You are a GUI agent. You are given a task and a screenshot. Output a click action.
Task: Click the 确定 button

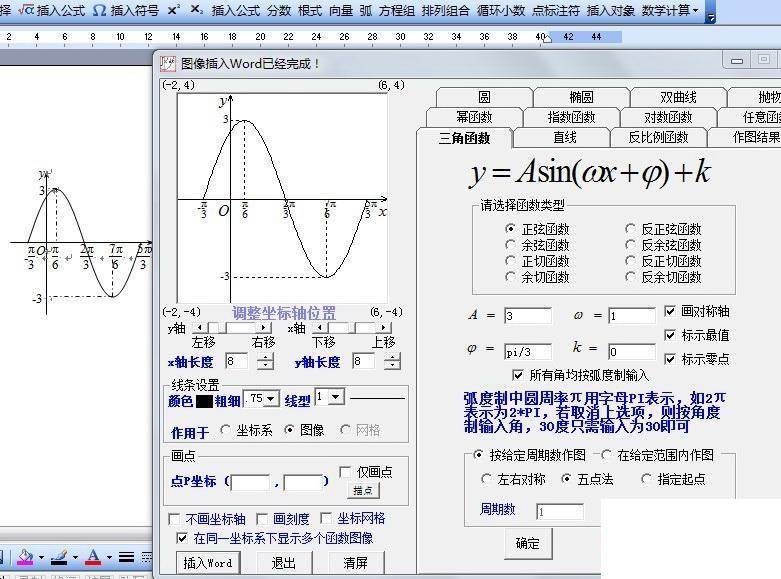pyautogui.click(x=527, y=543)
